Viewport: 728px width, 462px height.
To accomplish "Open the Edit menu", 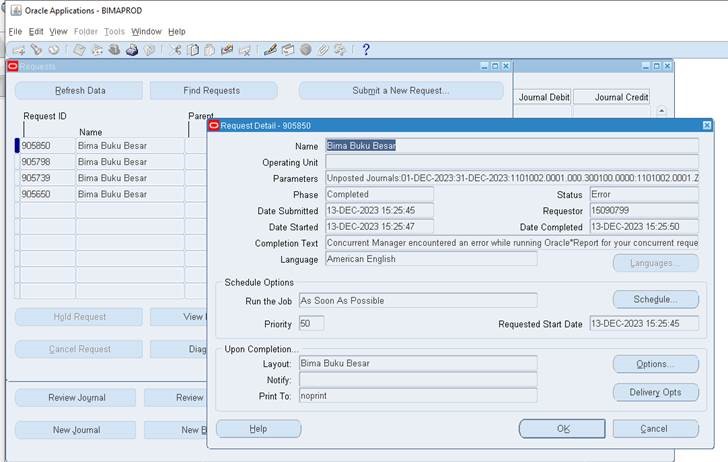I will point(36,32).
